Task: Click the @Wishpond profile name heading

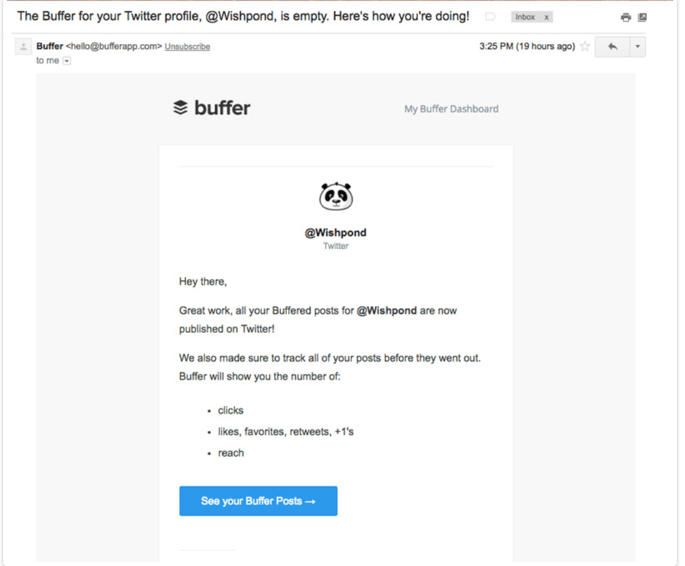Action: tap(336, 232)
